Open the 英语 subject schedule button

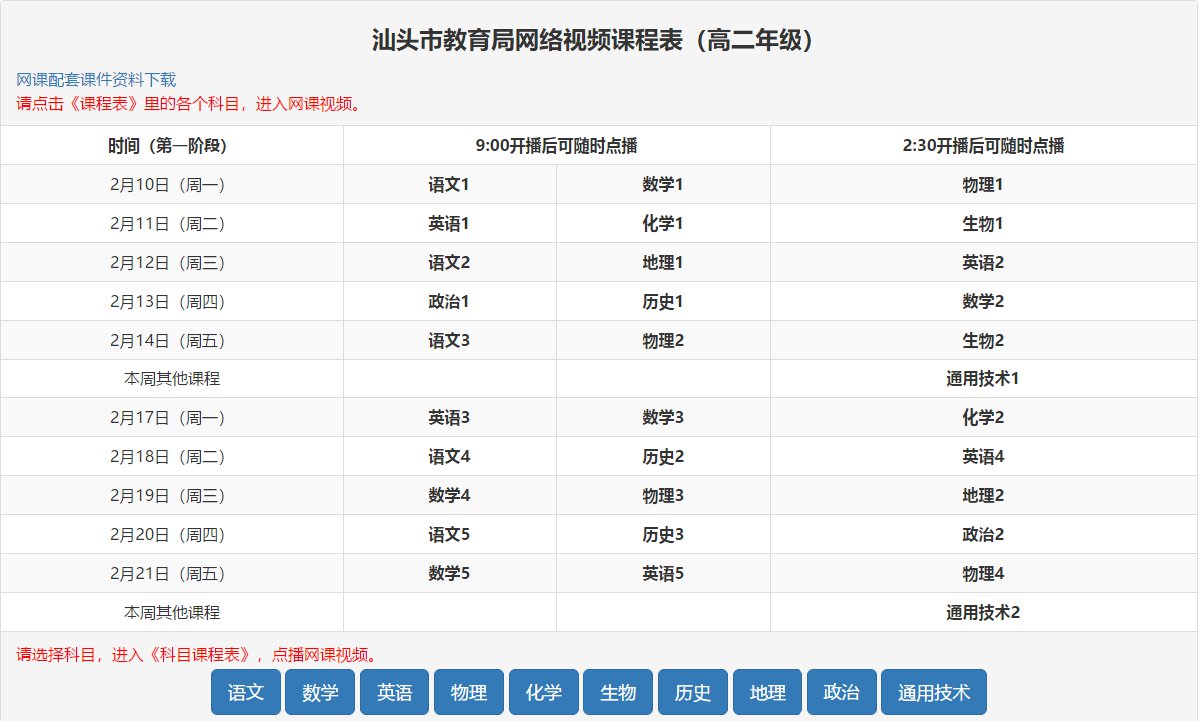(x=394, y=692)
